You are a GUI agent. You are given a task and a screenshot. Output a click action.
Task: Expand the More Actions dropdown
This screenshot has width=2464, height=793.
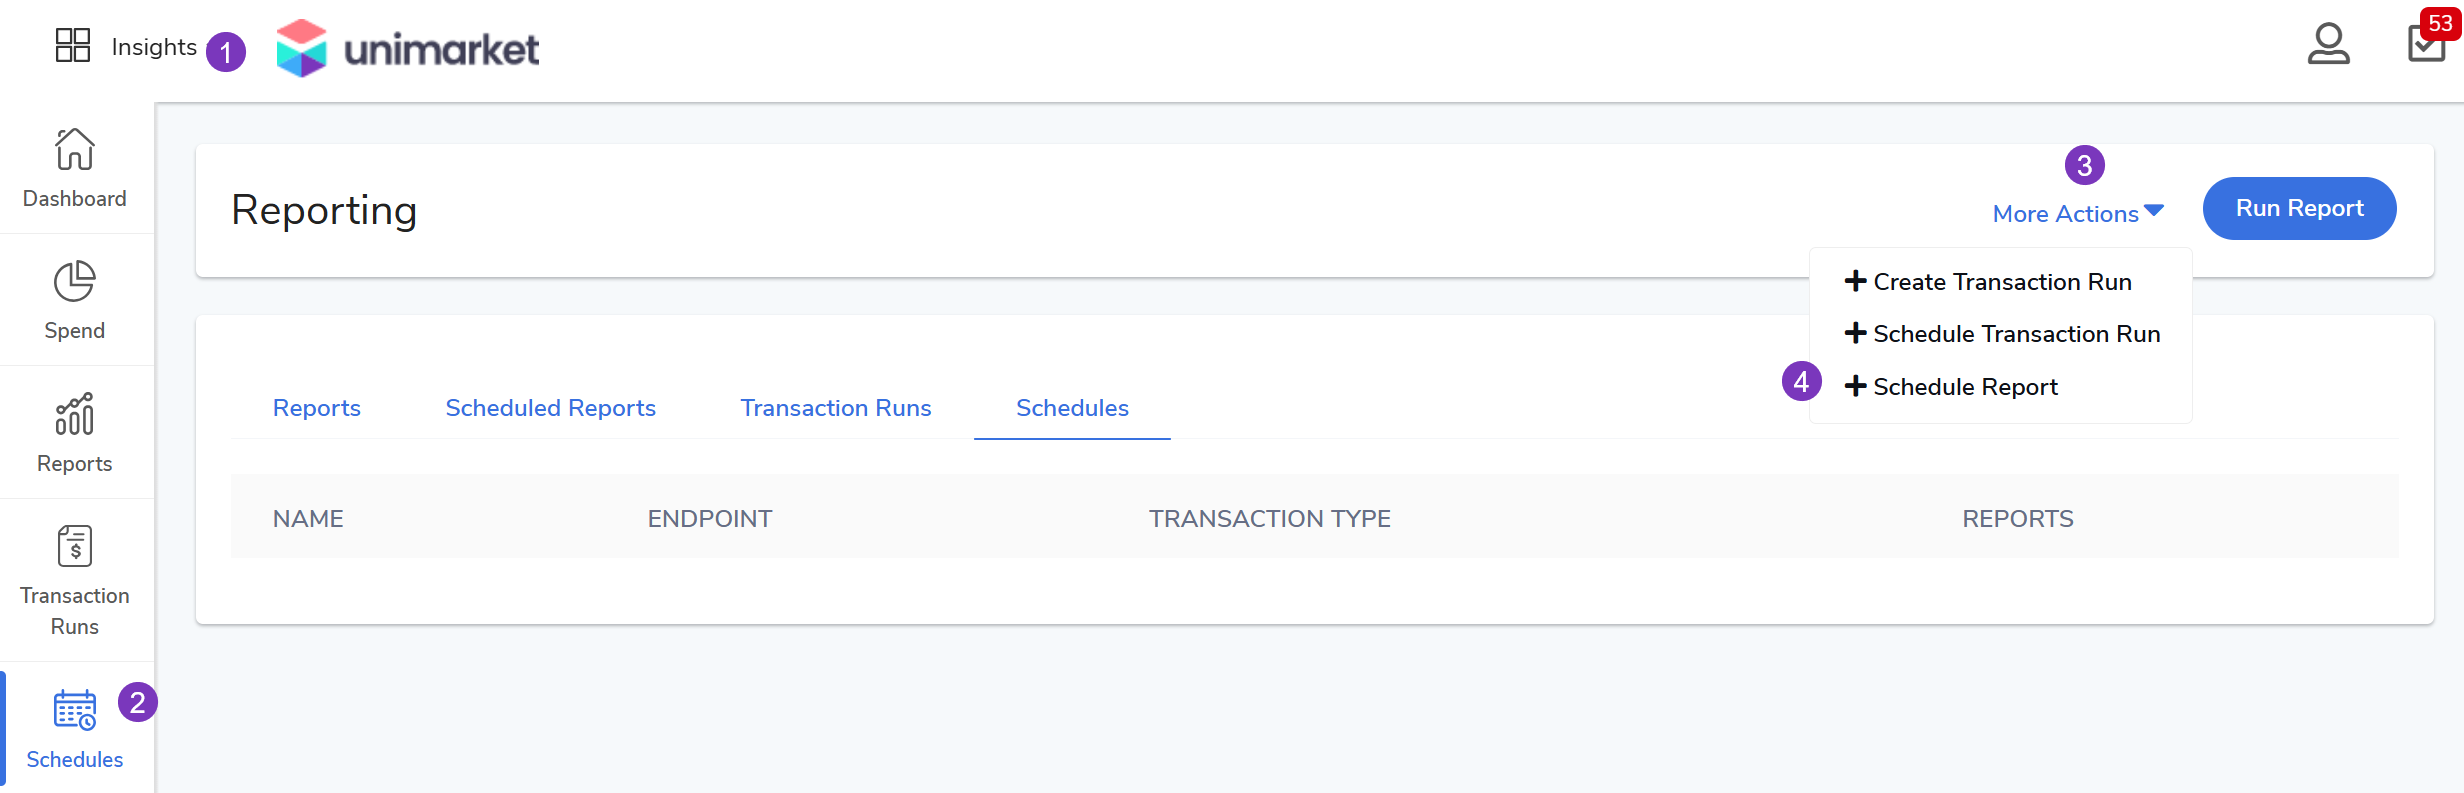tap(2065, 214)
